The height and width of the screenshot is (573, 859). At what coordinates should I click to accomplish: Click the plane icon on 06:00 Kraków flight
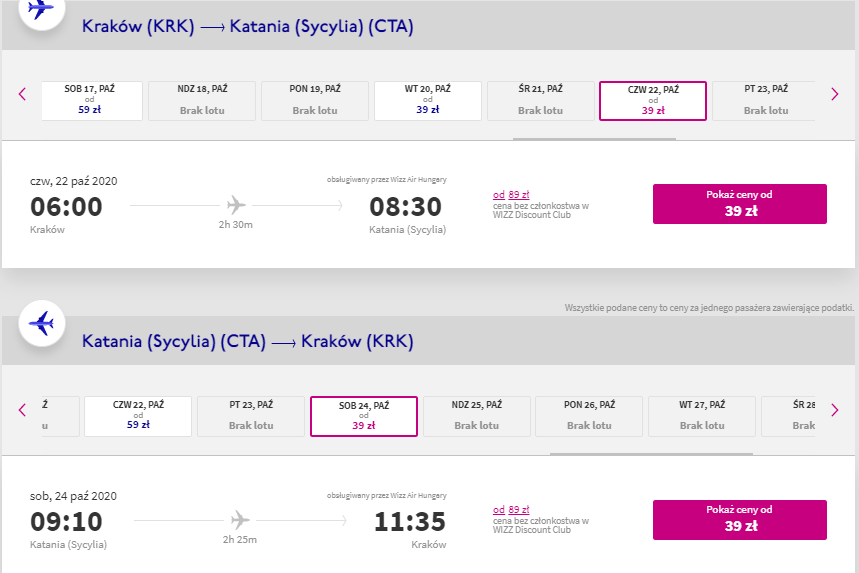236,205
